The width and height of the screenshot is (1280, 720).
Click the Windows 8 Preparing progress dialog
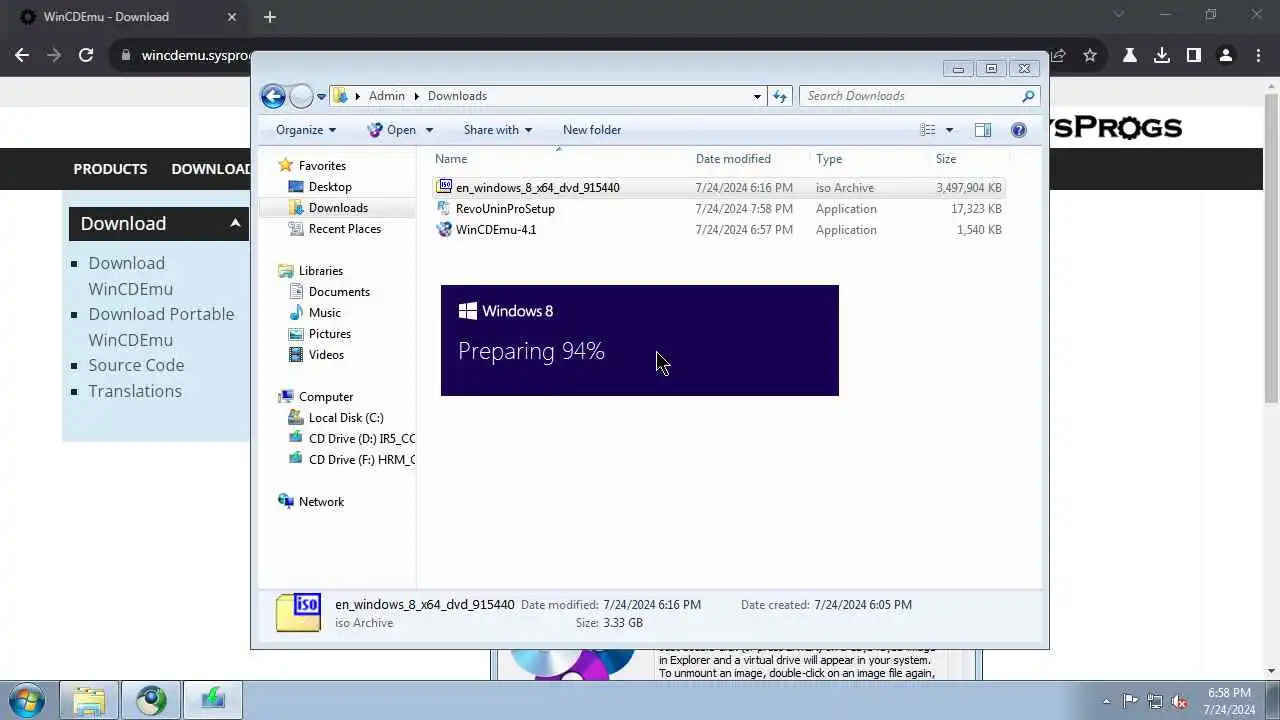pyautogui.click(x=640, y=340)
